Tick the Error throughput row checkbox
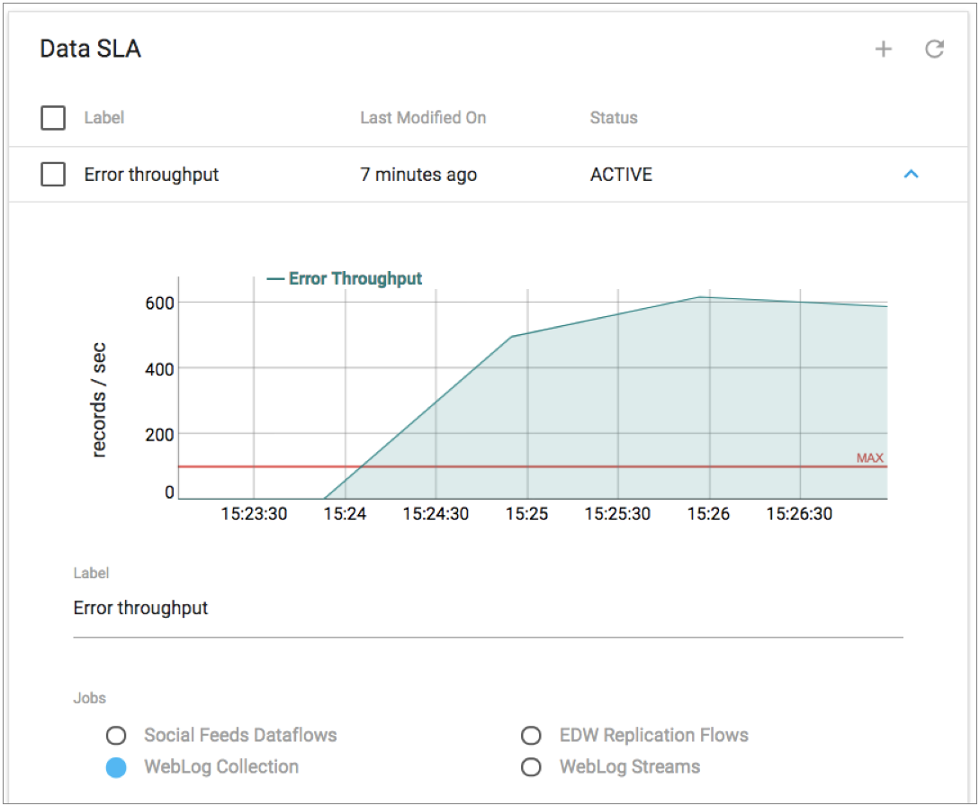This screenshot has height=806, width=979. [53, 174]
